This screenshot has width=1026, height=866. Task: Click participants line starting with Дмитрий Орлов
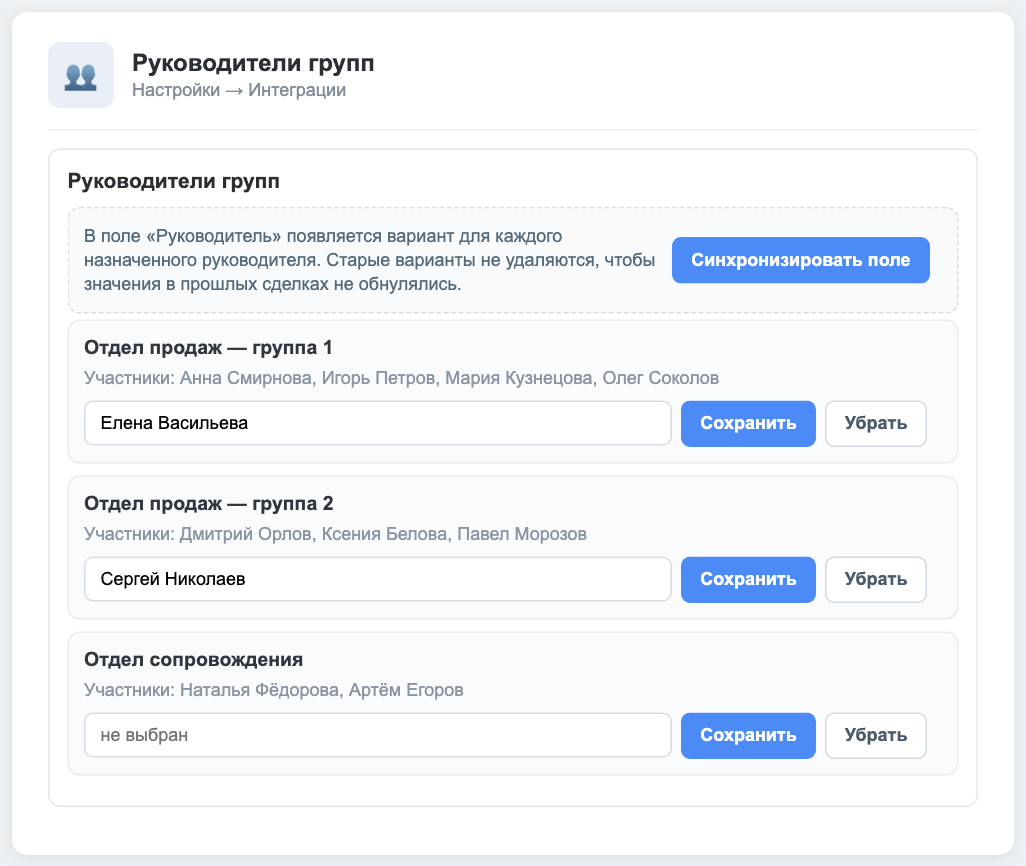tap(335, 534)
